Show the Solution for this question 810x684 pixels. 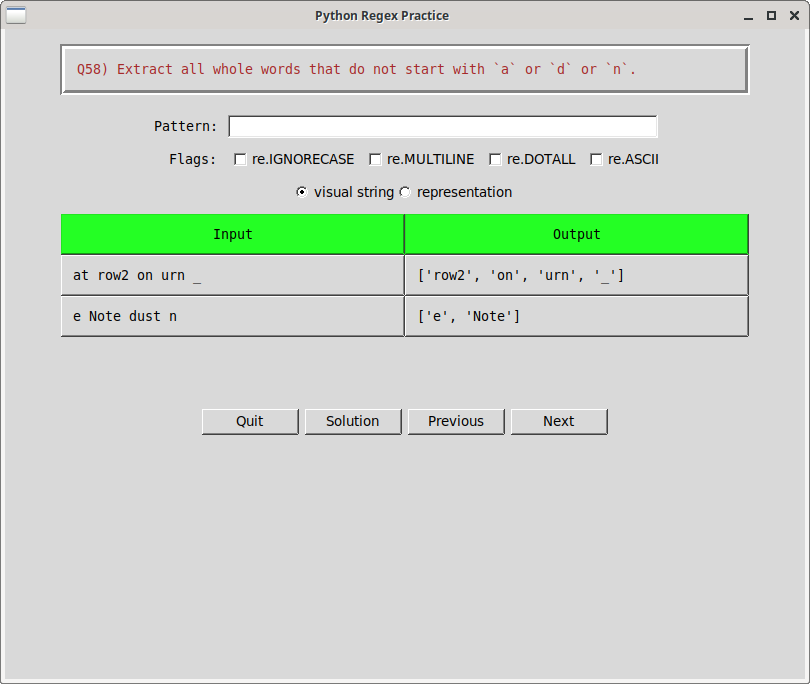[353, 422]
